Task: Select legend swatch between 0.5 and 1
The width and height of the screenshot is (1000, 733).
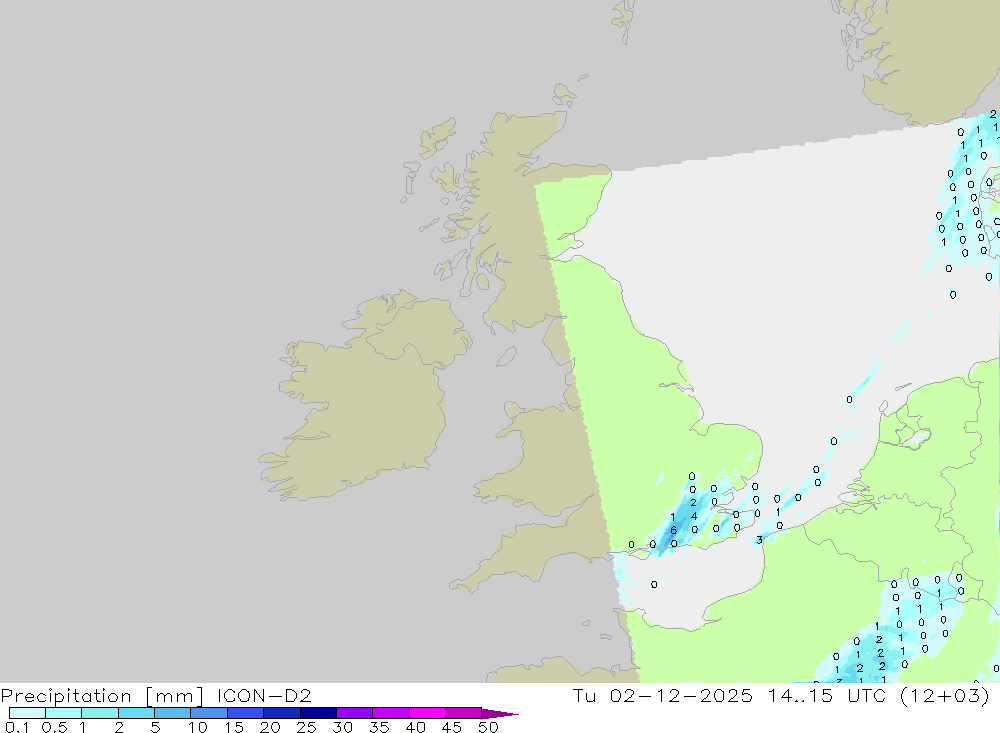Action: pos(64,713)
